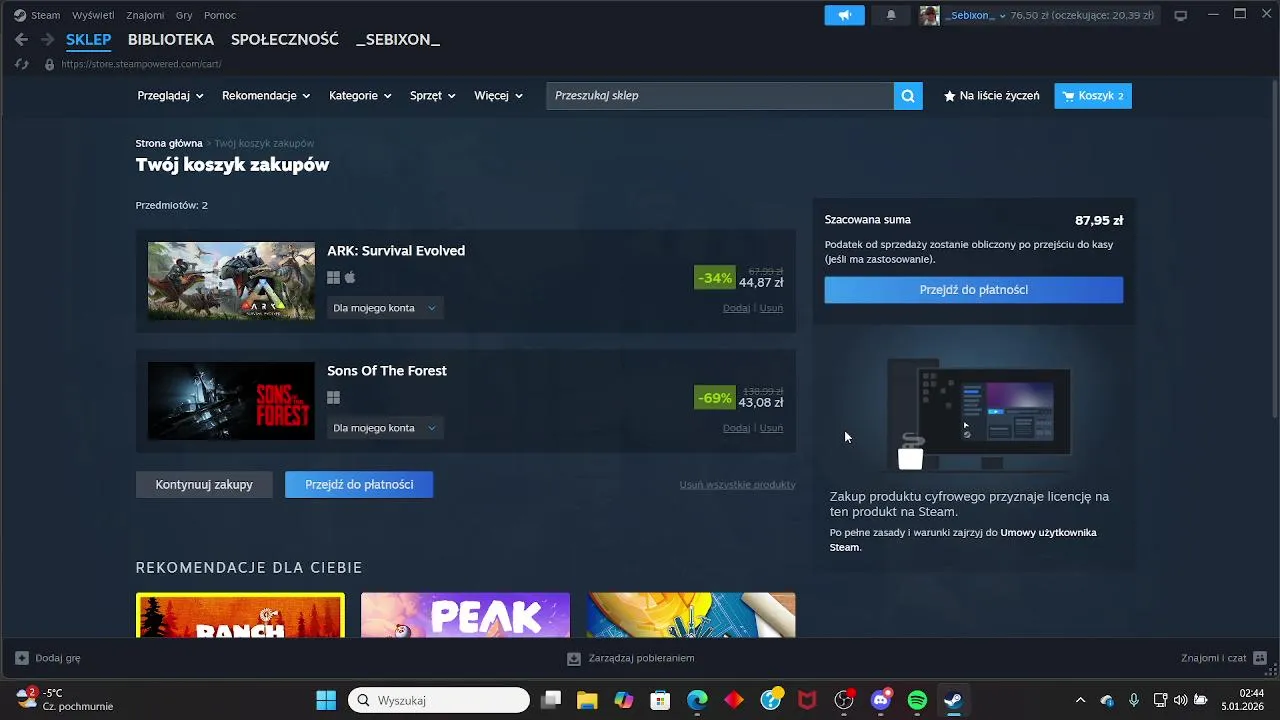Open Microsoft Edge from taskbar
Viewport: 1280px width, 720px height.
click(x=697, y=700)
